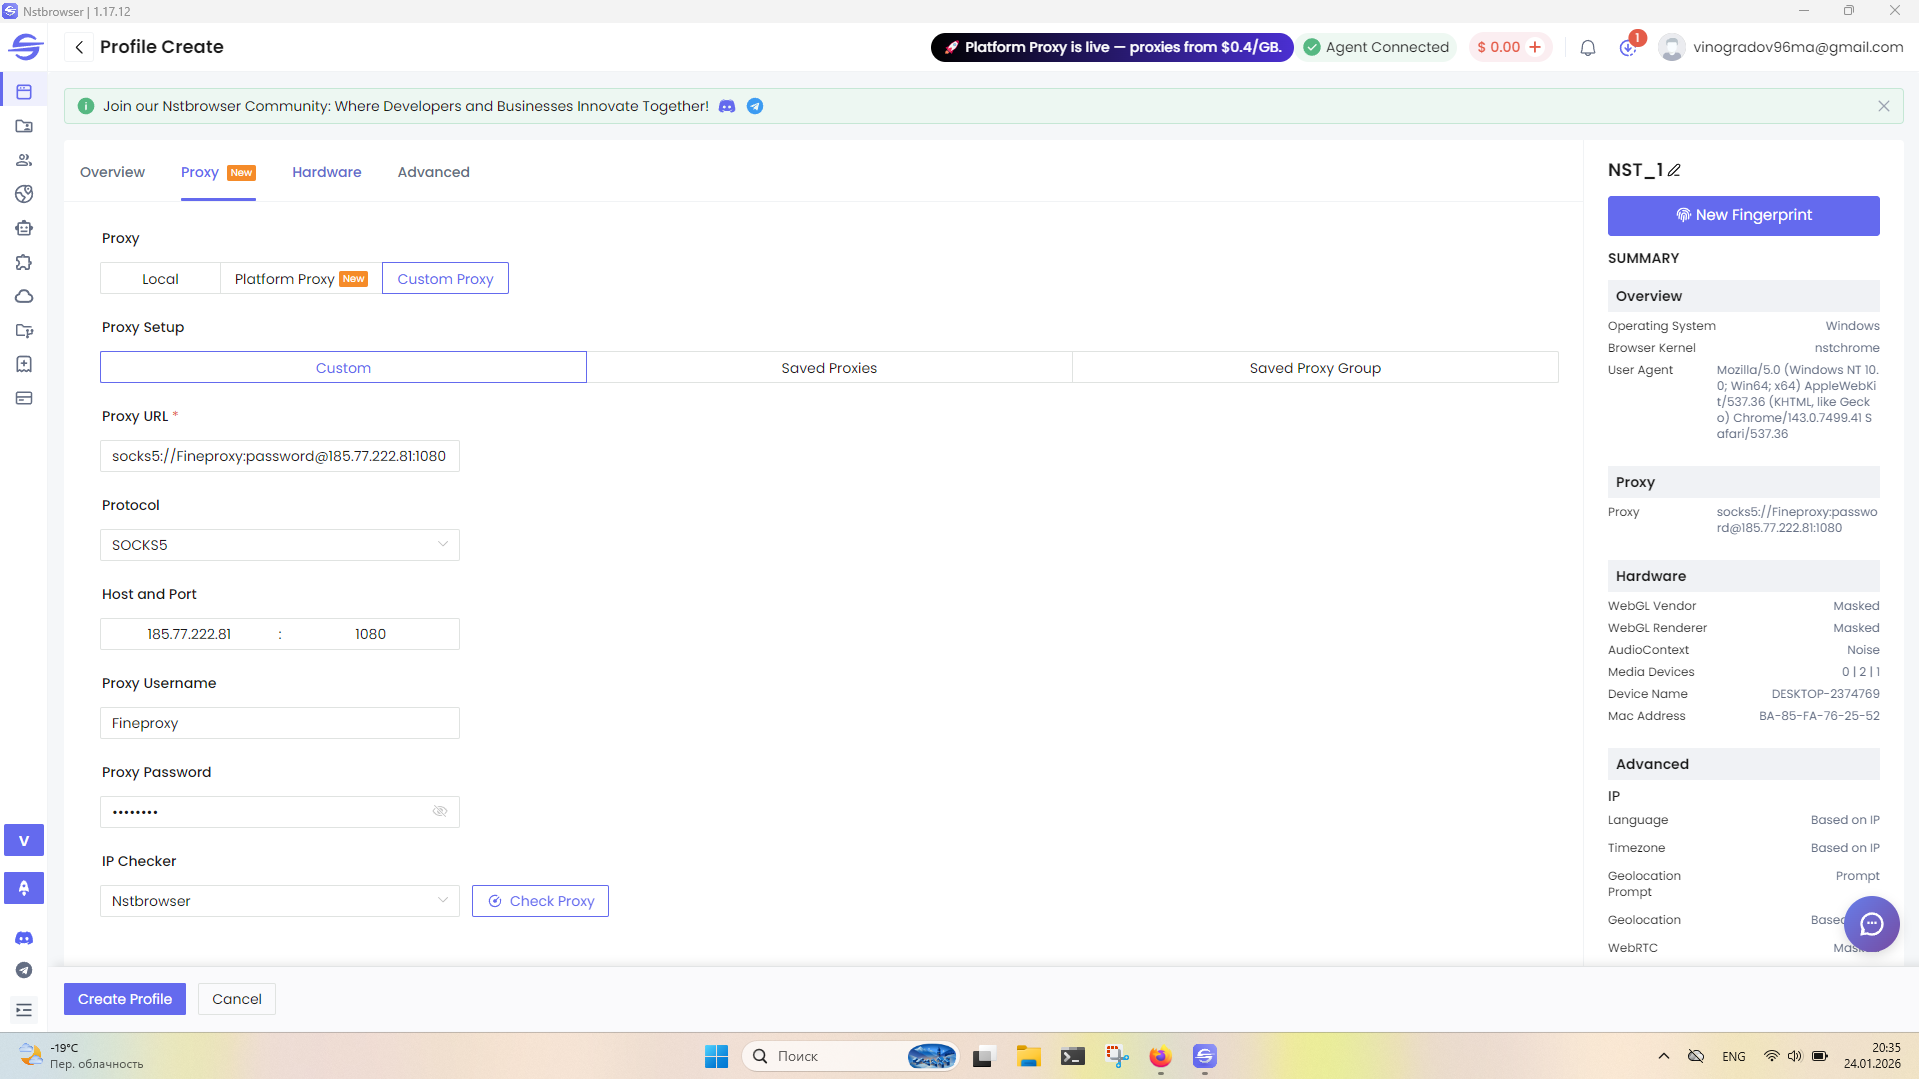The image size is (1919, 1079).
Task: Open the support chat bubble
Action: (1872, 924)
